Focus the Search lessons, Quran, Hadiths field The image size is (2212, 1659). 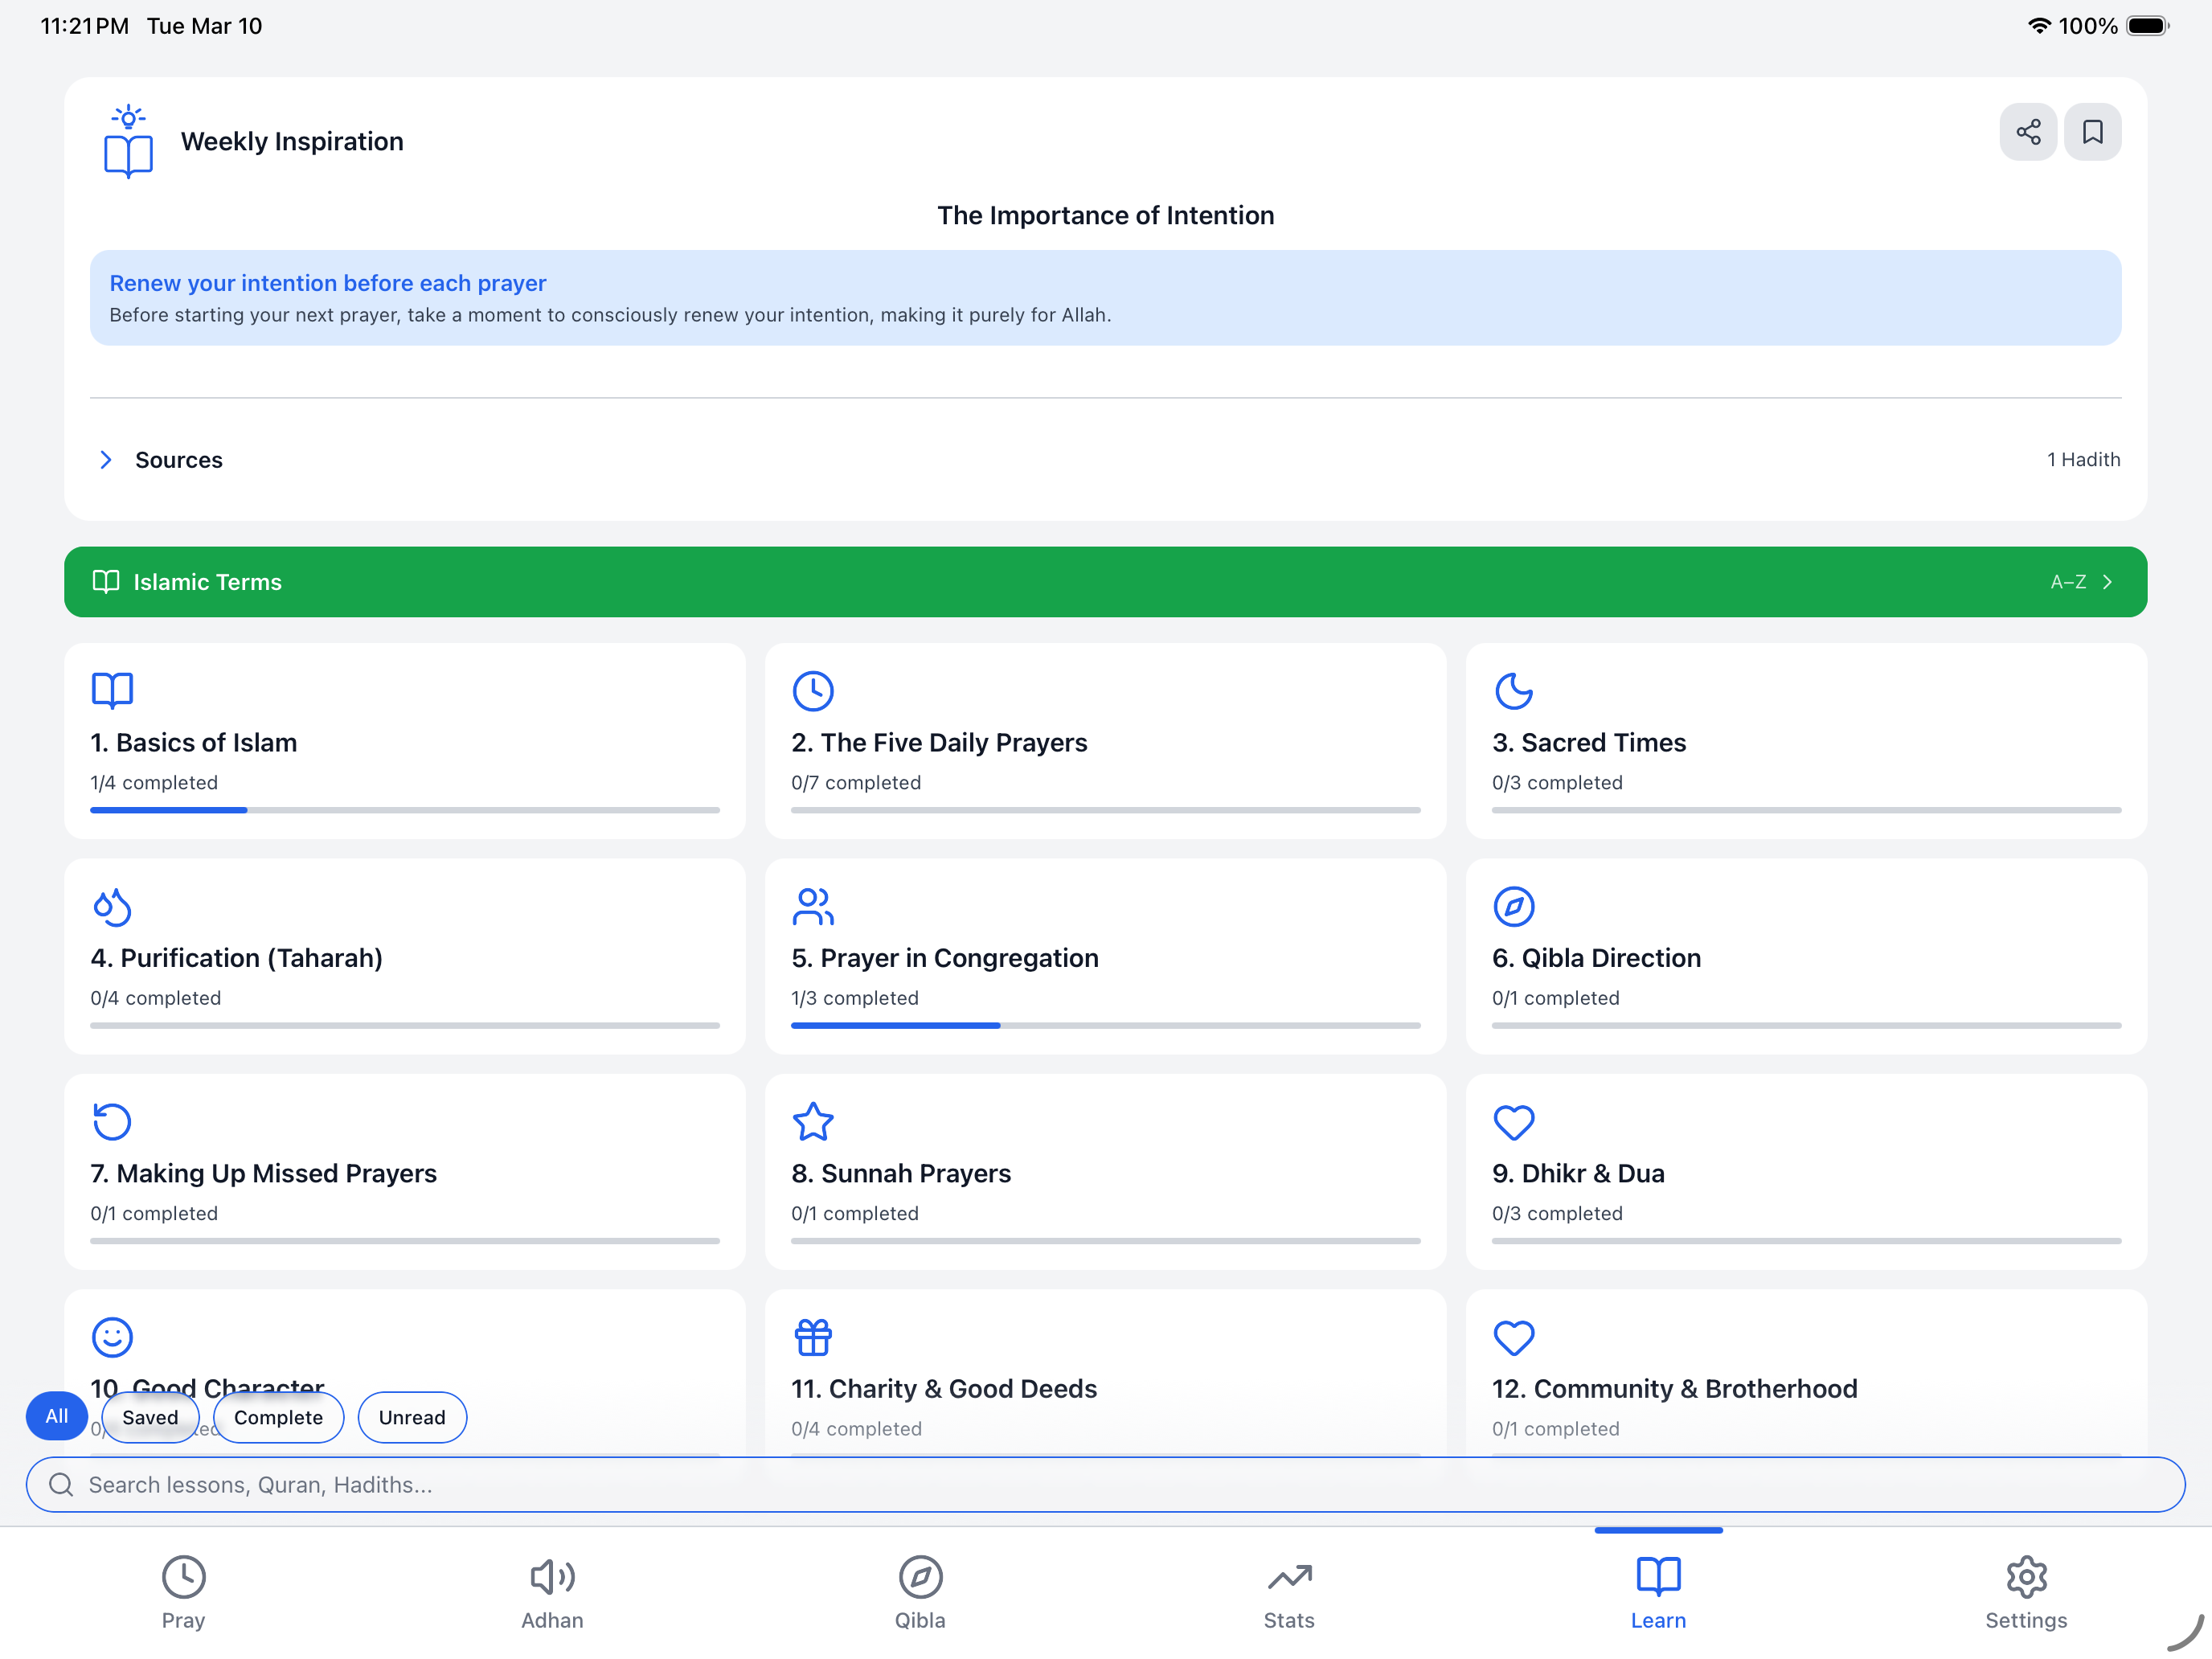(x=1106, y=1485)
